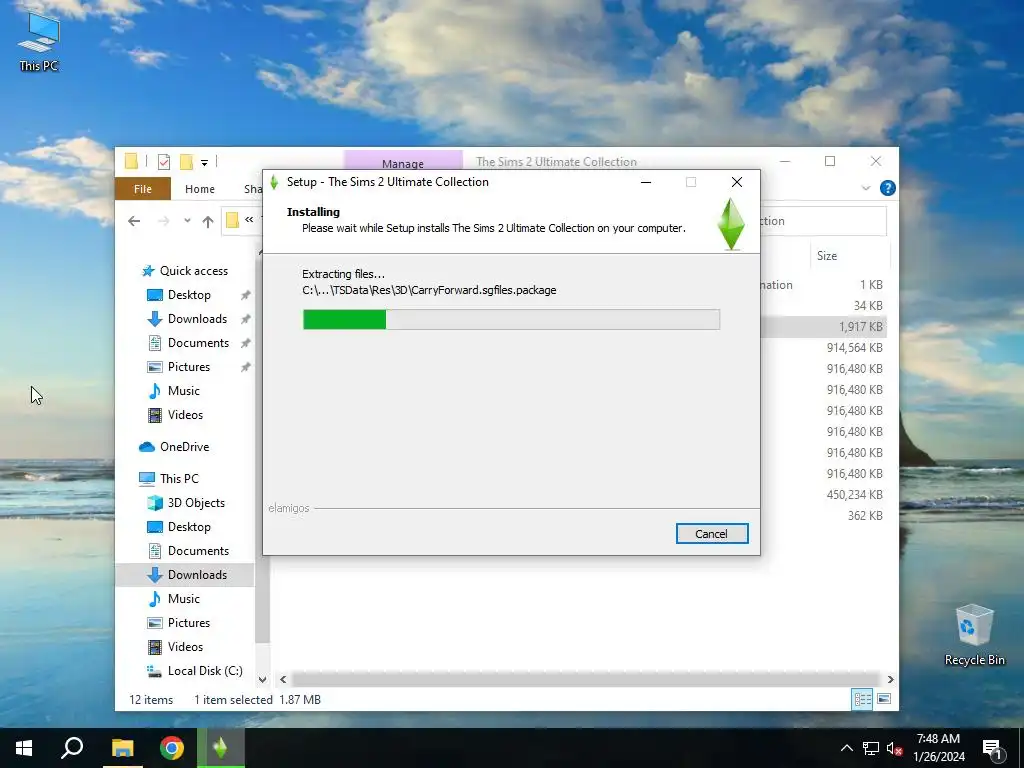Open 3D Objects folder

click(186, 503)
